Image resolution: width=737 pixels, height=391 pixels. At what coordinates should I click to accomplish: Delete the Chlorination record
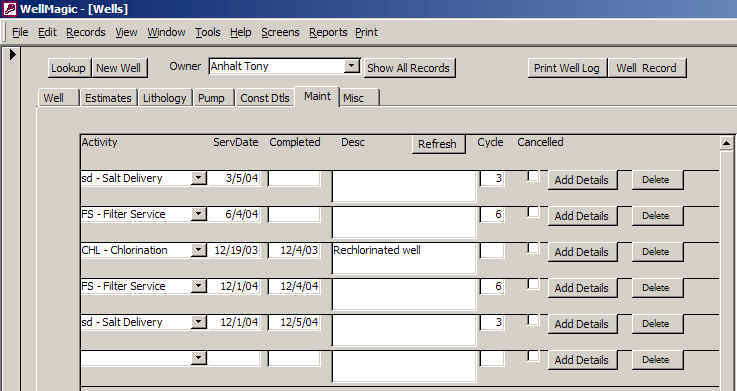(657, 252)
